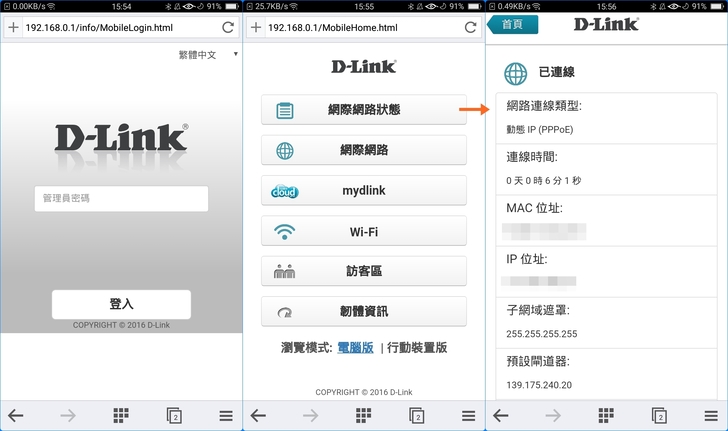Switch to 電腦版 browse mode

355,347
